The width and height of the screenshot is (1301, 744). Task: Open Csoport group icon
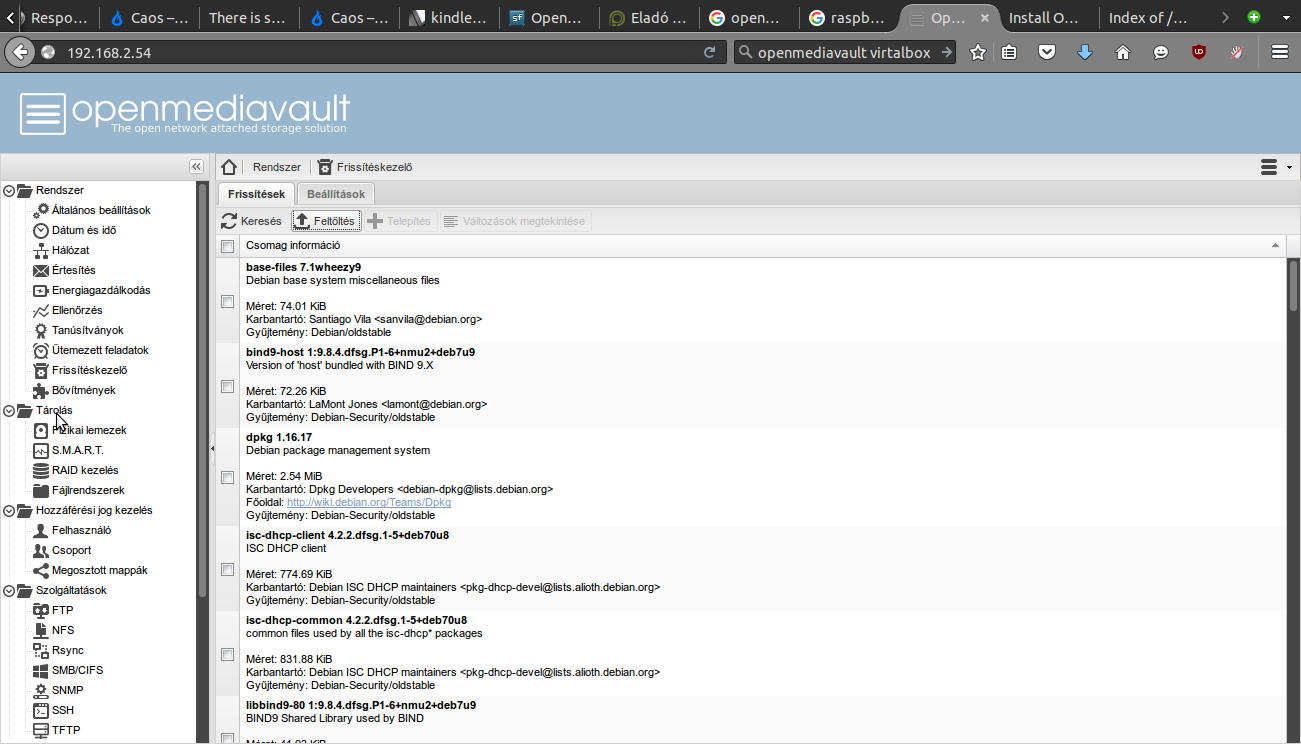(41, 550)
